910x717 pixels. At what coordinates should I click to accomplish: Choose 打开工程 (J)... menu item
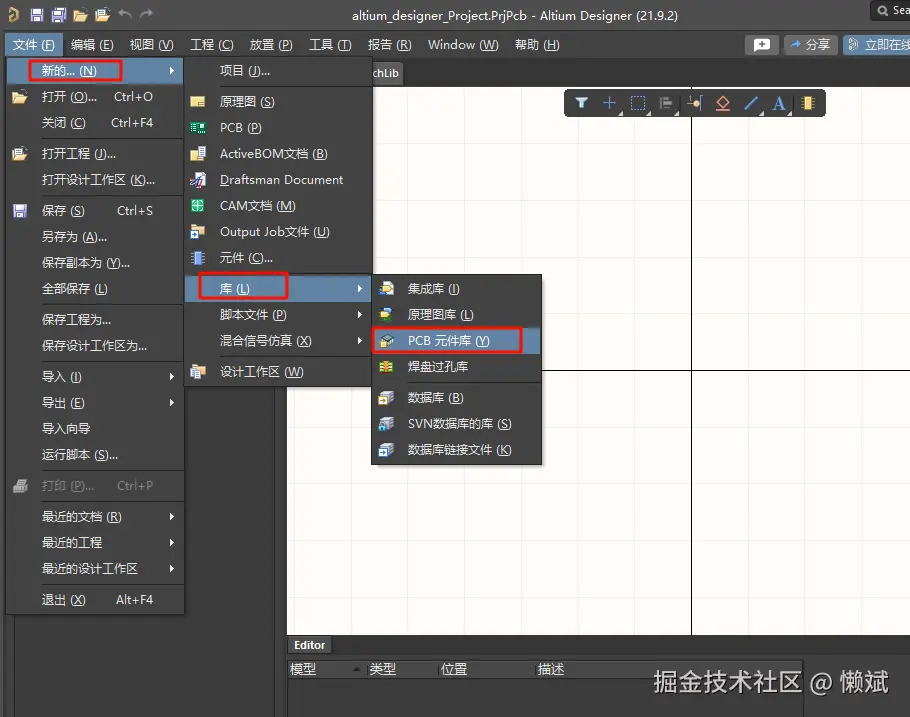click(x=95, y=154)
